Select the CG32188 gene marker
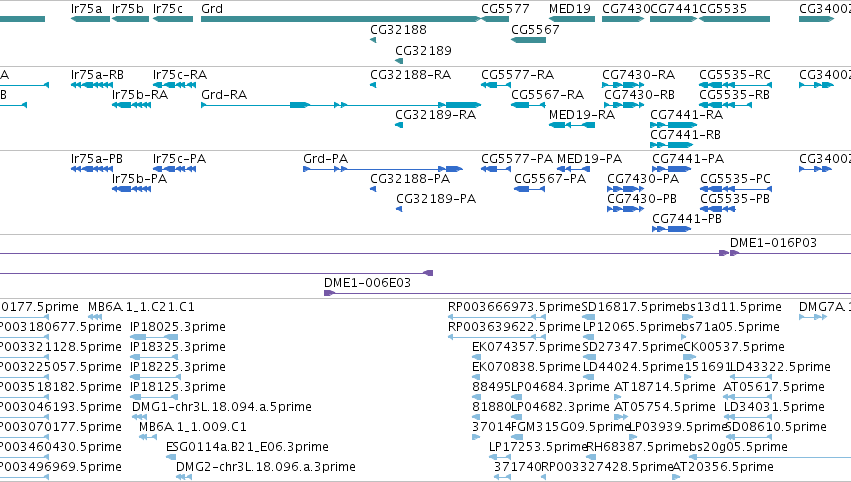Image resolution: width=851 pixels, height=482 pixels. pos(373,40)
